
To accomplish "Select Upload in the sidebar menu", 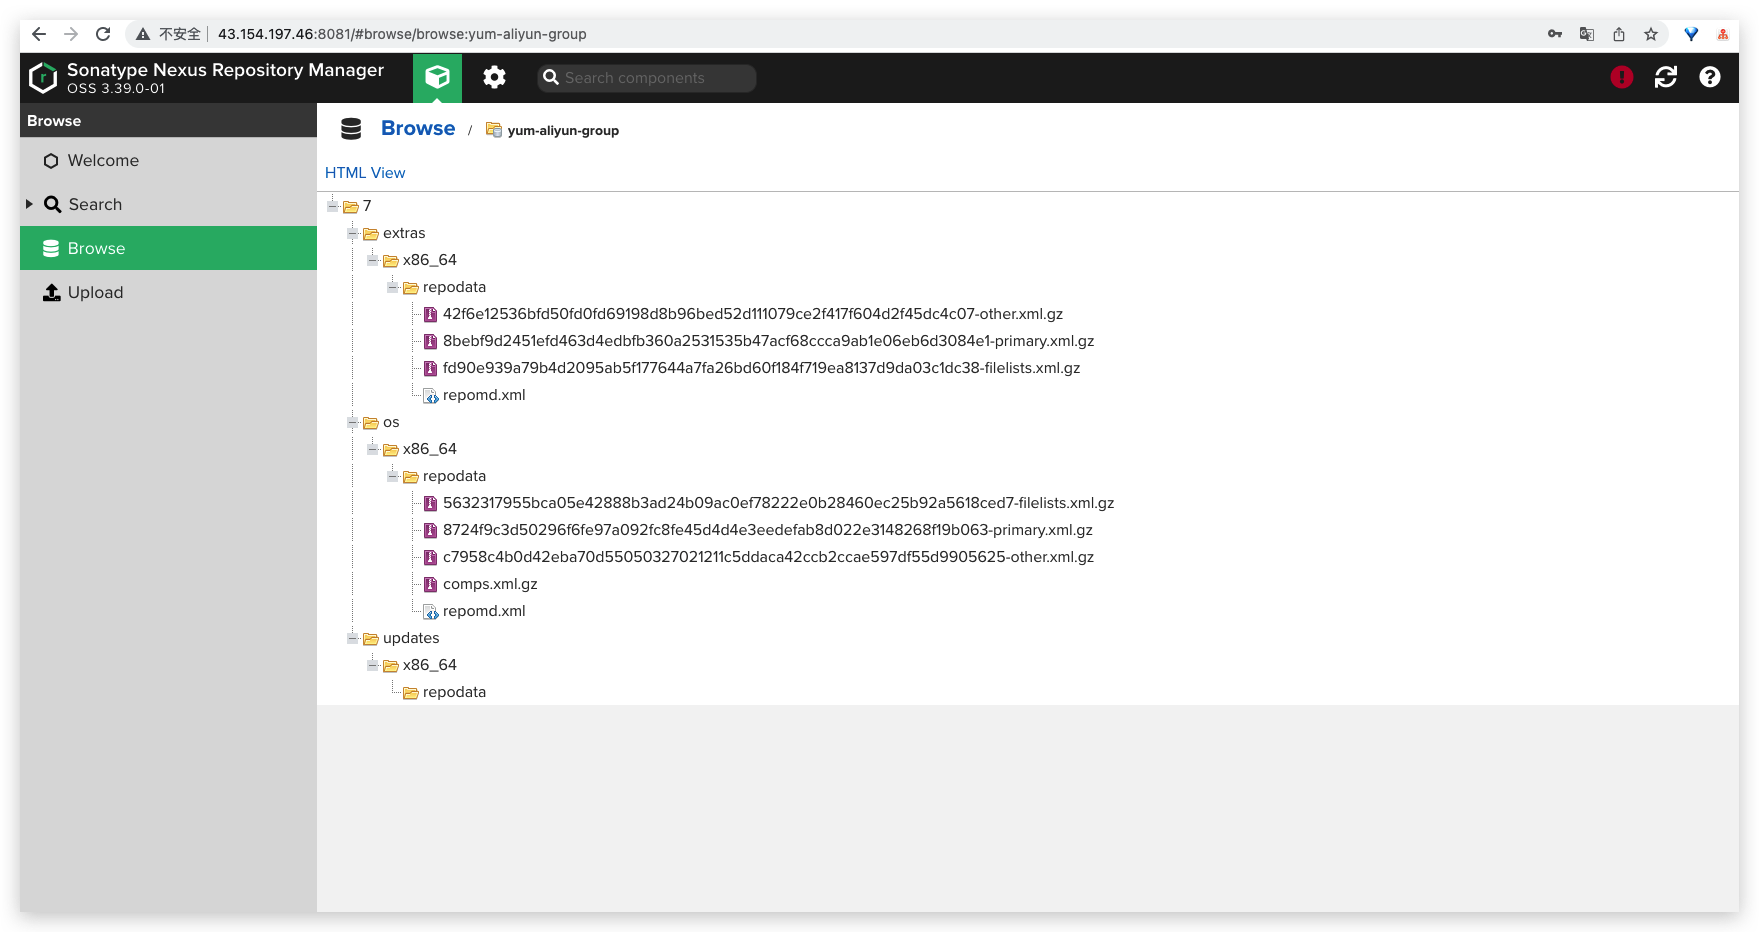I will pyautogui.click(x=95, y=293).
